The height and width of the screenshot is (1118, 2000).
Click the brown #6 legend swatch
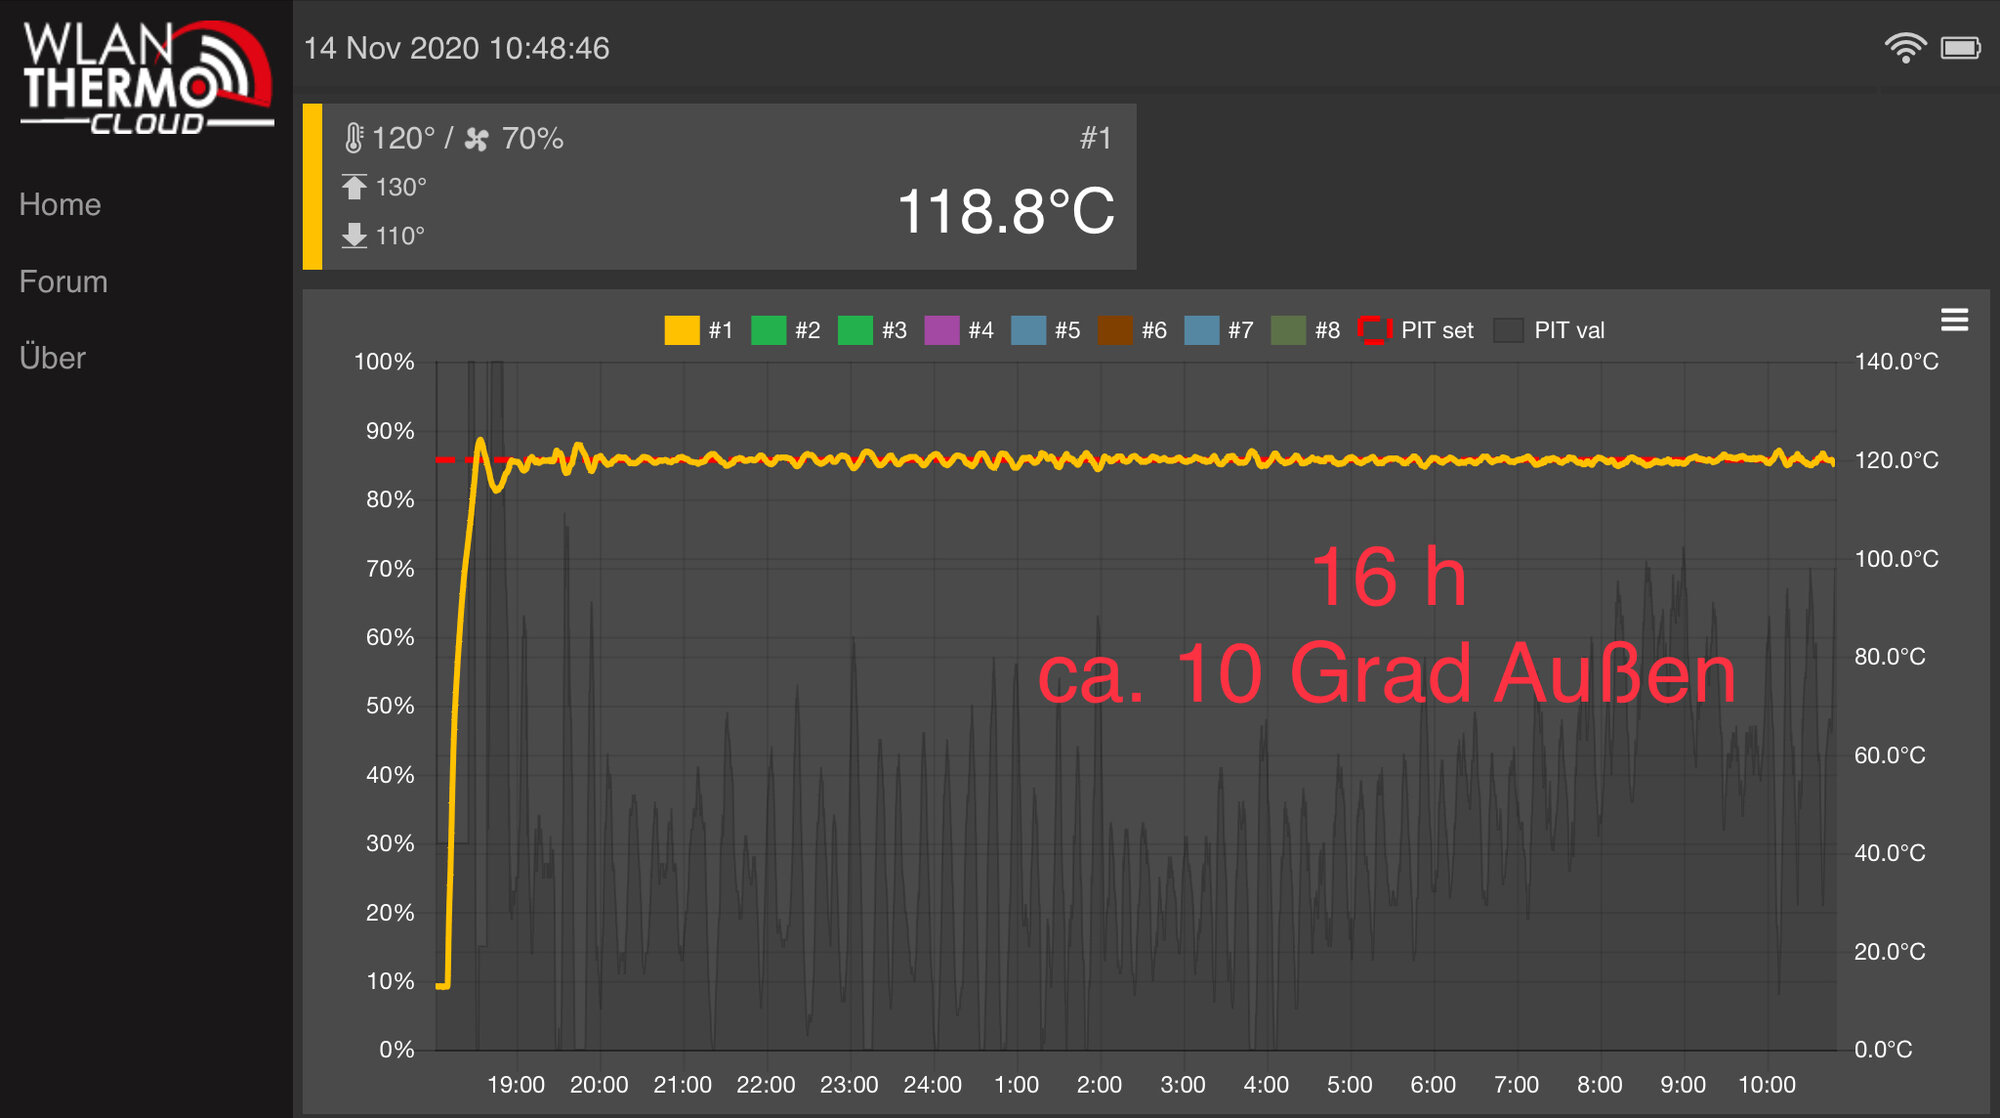pos(1115,330)
